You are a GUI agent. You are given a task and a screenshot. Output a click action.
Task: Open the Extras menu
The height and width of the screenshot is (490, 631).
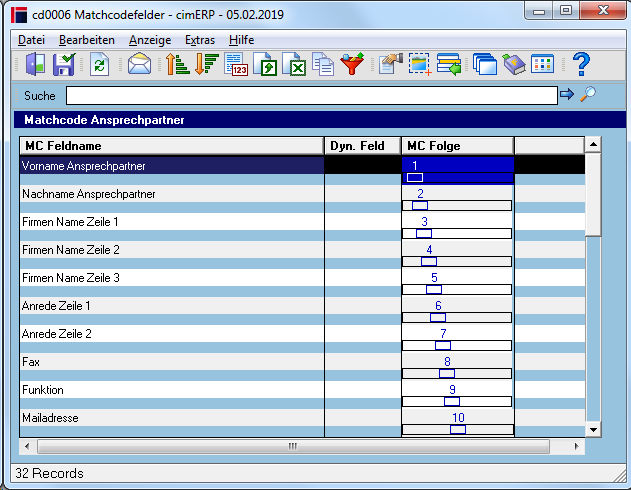click(x=200, y=40)
